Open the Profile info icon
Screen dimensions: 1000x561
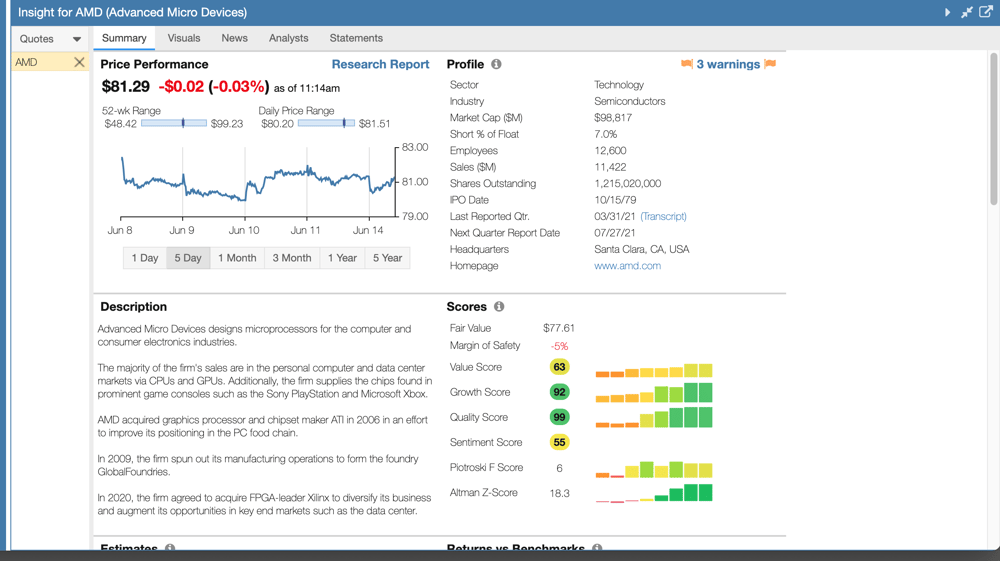(496, 64)
